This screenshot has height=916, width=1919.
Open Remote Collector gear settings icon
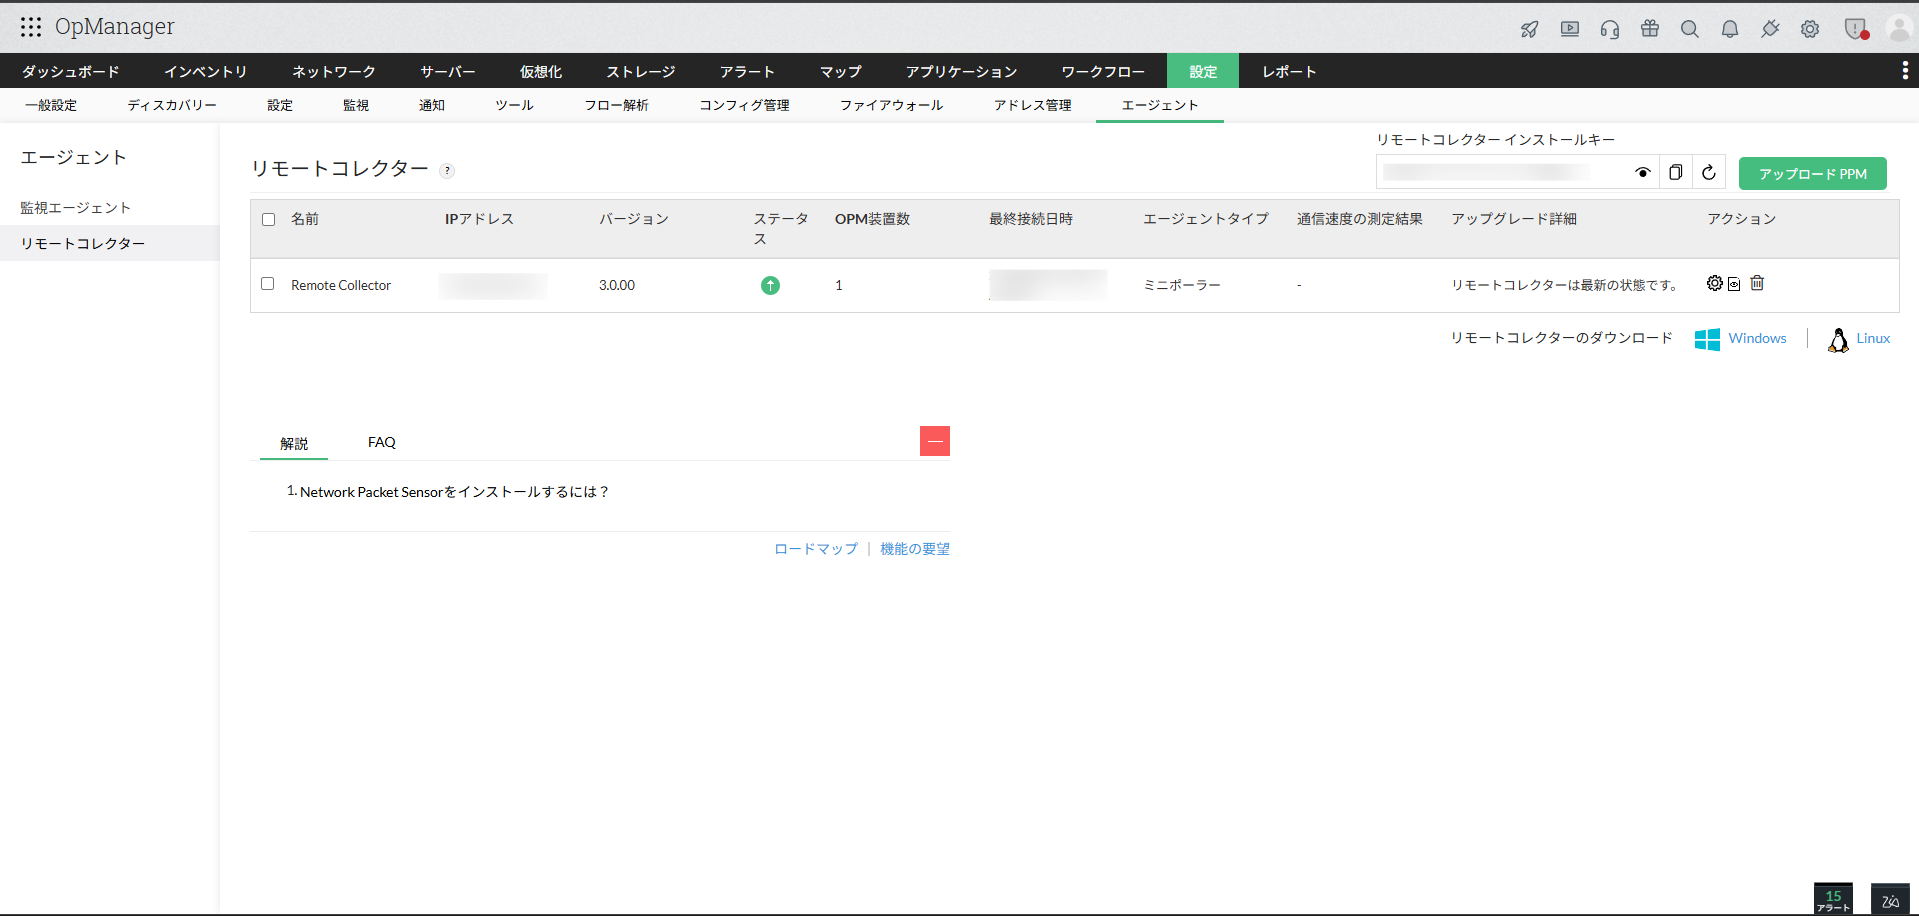pyautogui.click(x=1715, y=283)
